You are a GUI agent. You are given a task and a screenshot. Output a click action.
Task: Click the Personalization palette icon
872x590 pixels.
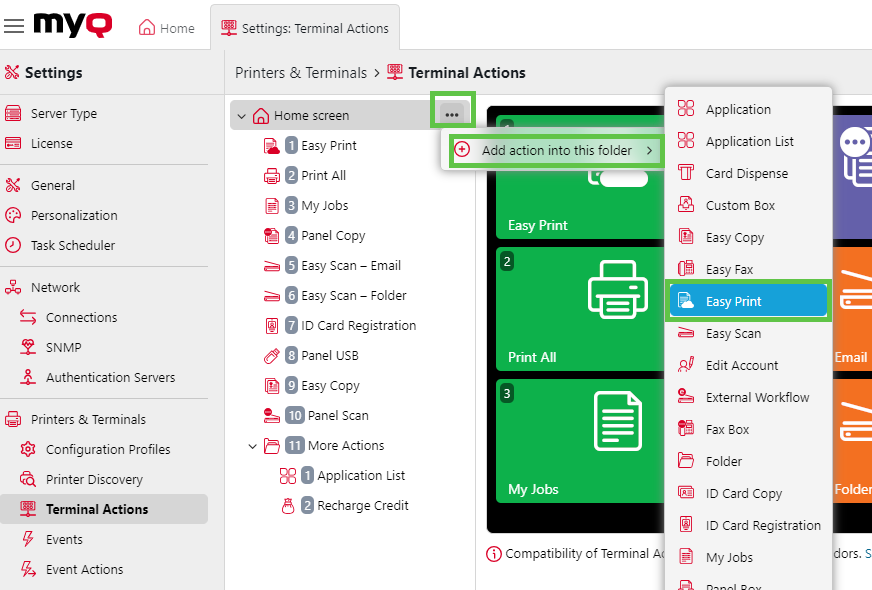point(13,215)
